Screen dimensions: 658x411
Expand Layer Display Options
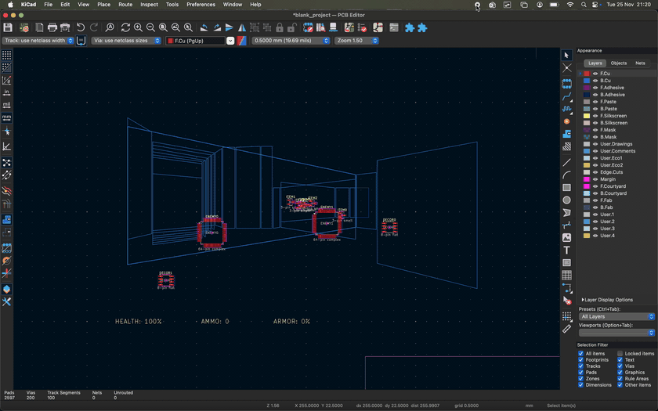click(x=607, y=299)
